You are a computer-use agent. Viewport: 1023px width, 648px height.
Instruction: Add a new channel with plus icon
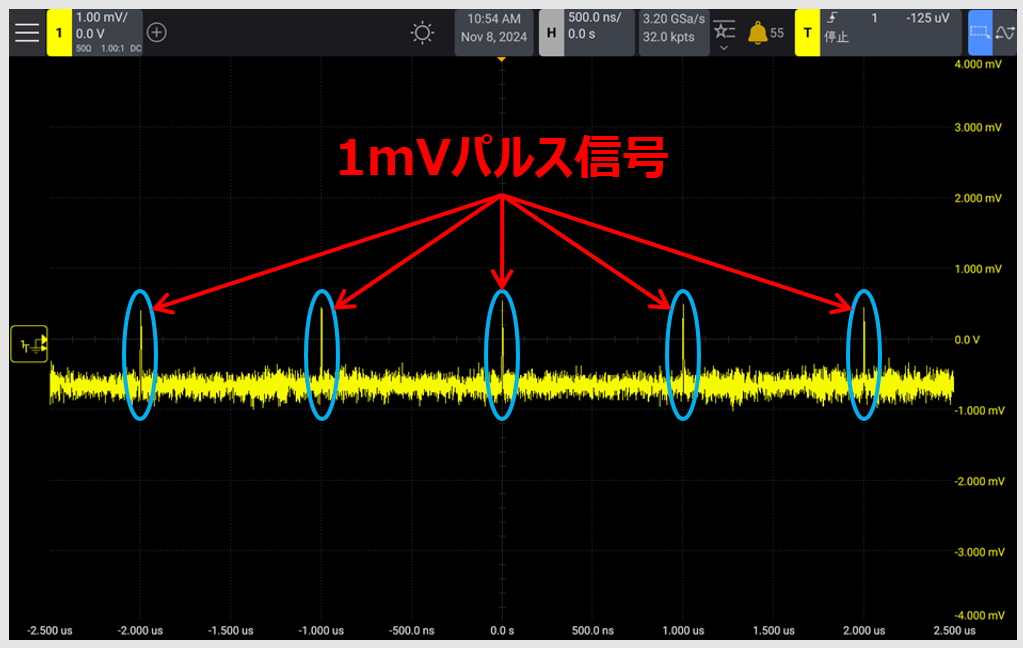click(157, 33)
